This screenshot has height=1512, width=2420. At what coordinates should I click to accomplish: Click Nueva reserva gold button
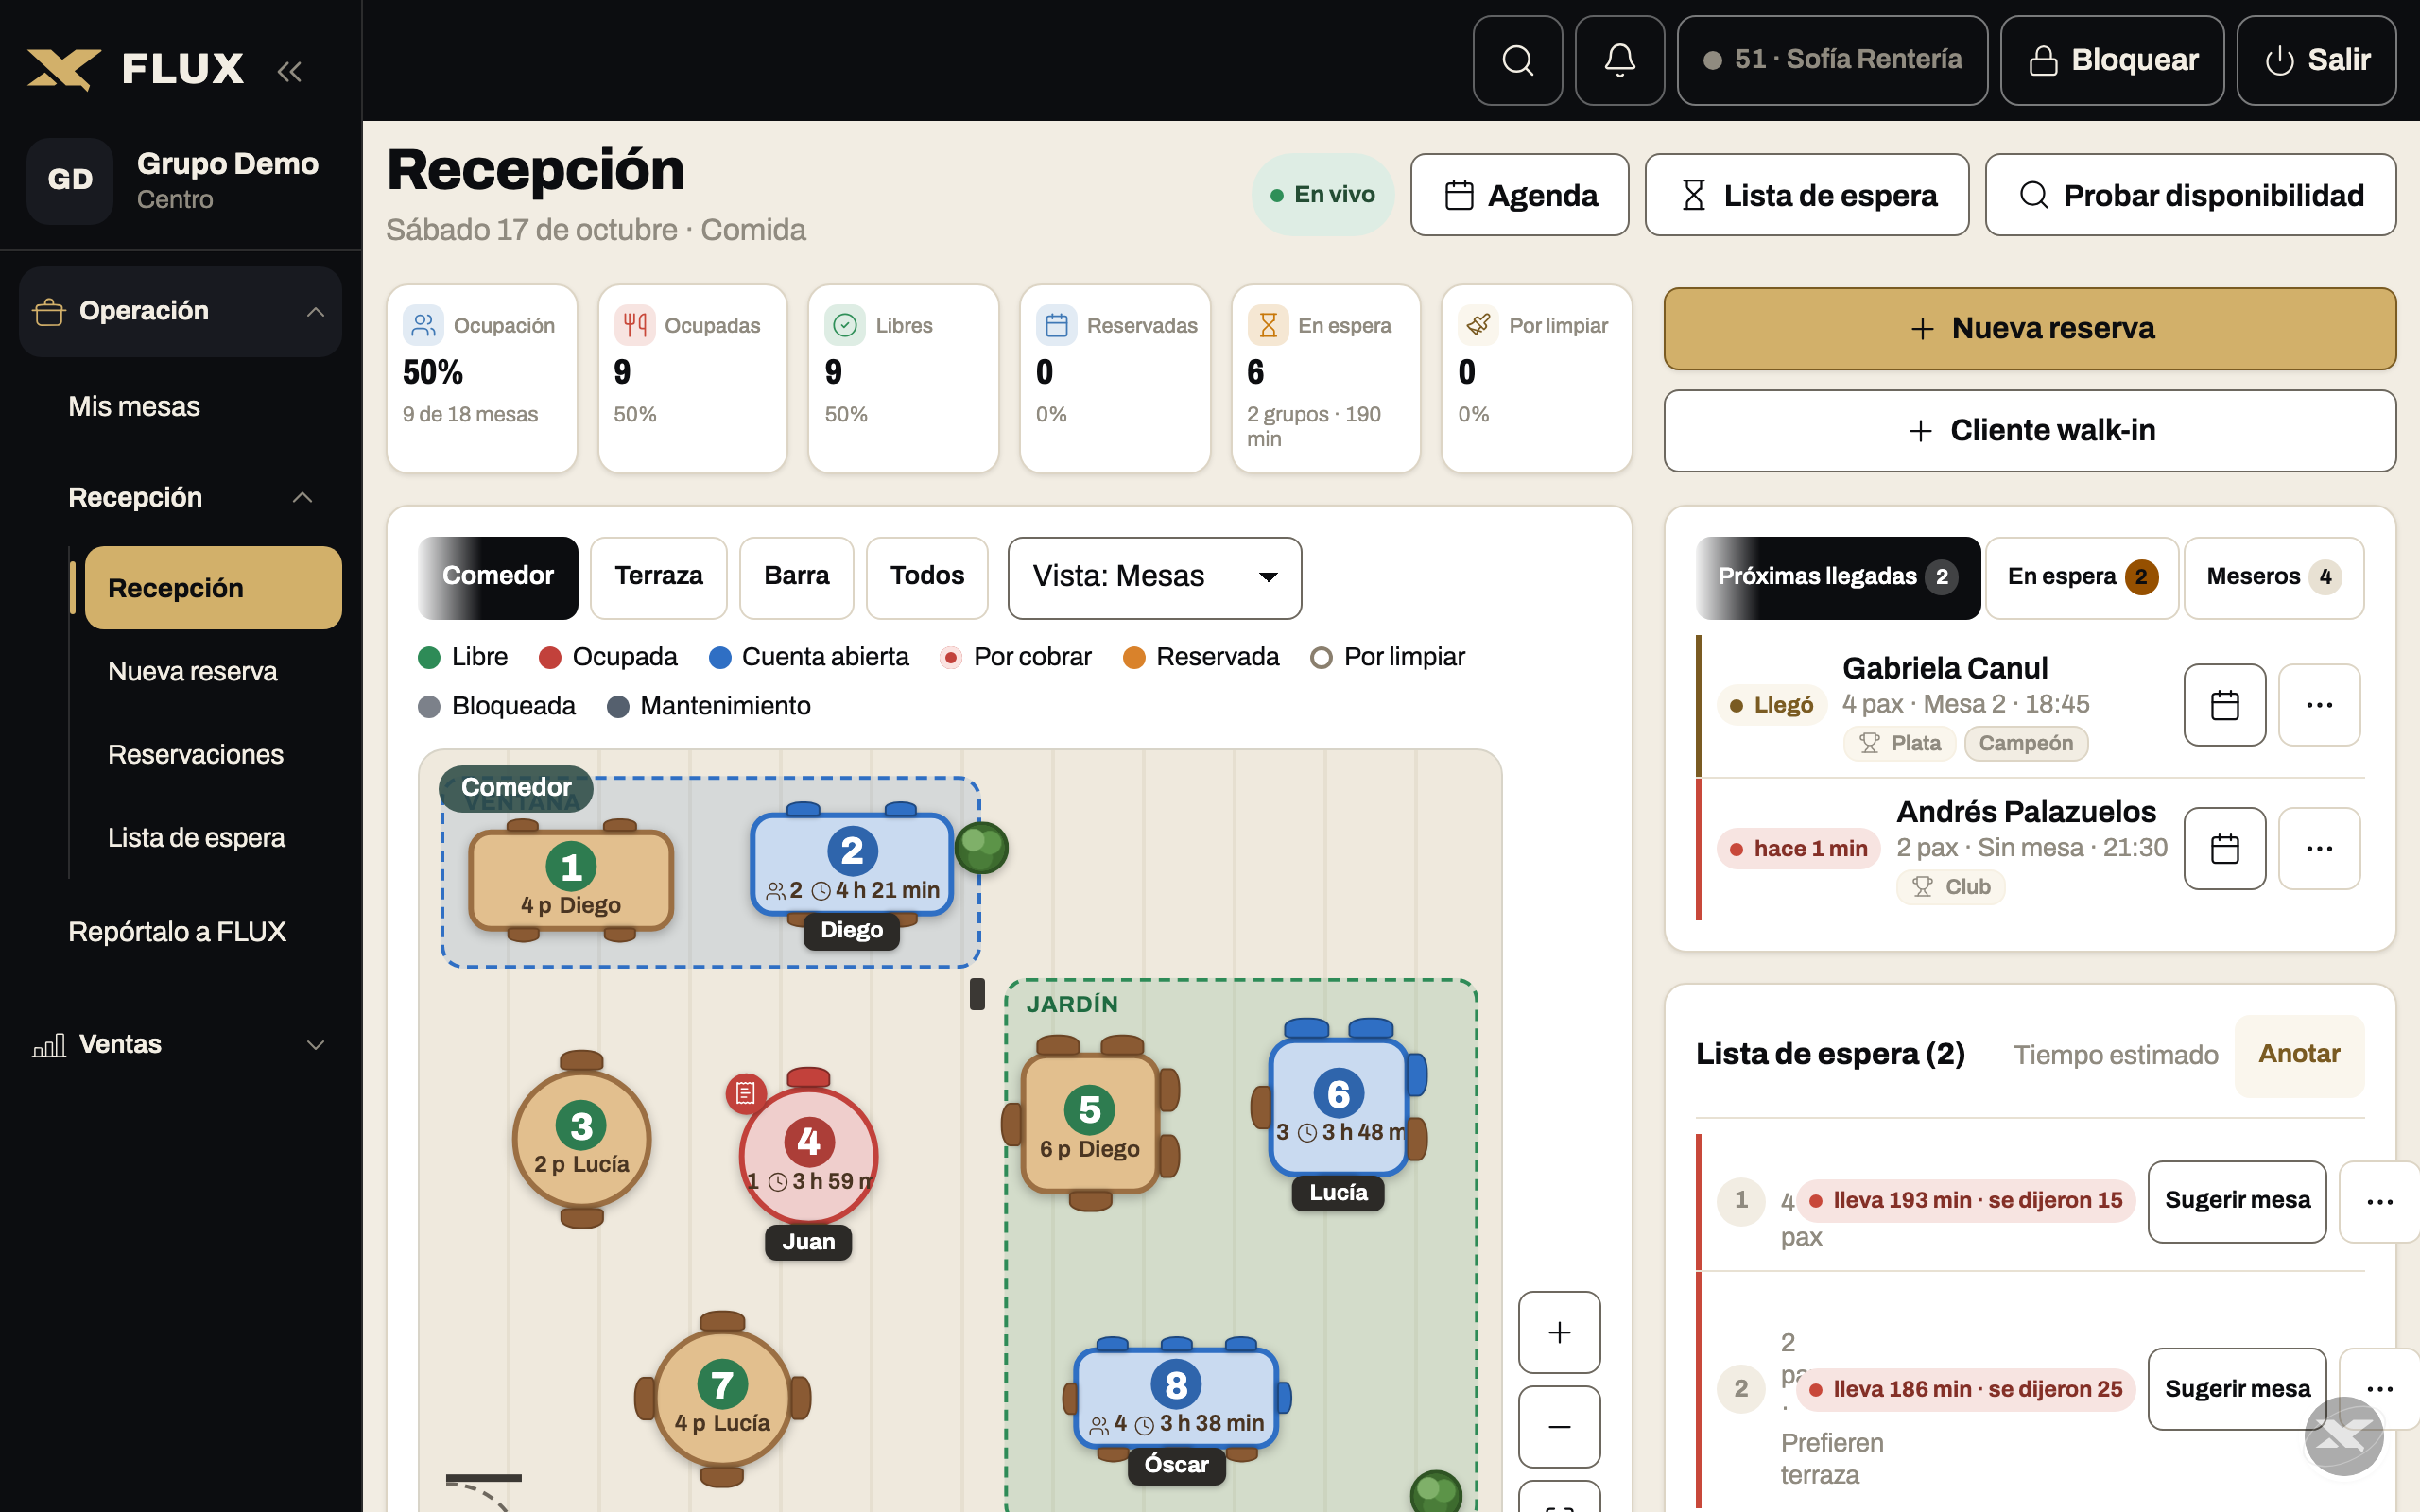pyautogui.click(x=2030, y=329)
